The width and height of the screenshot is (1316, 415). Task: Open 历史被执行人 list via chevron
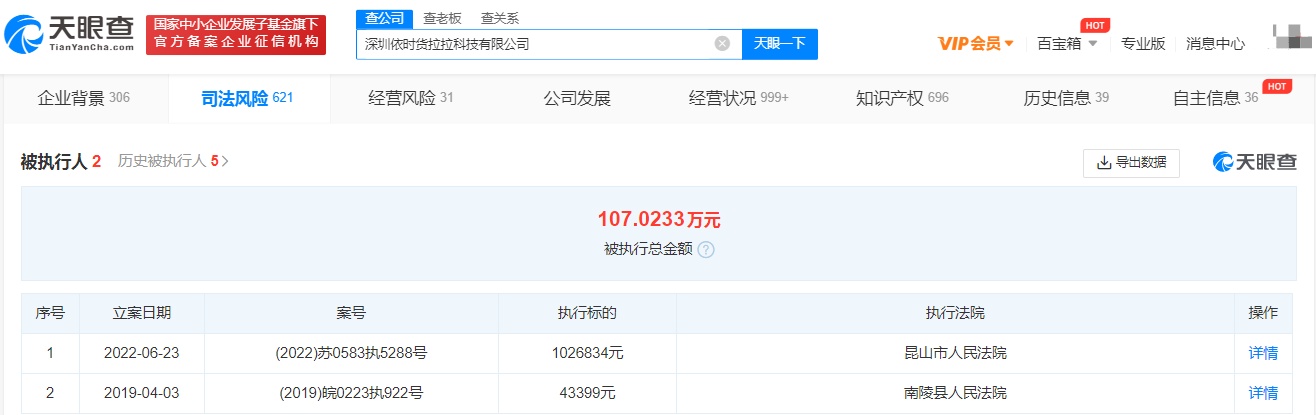tap(225, 161)
